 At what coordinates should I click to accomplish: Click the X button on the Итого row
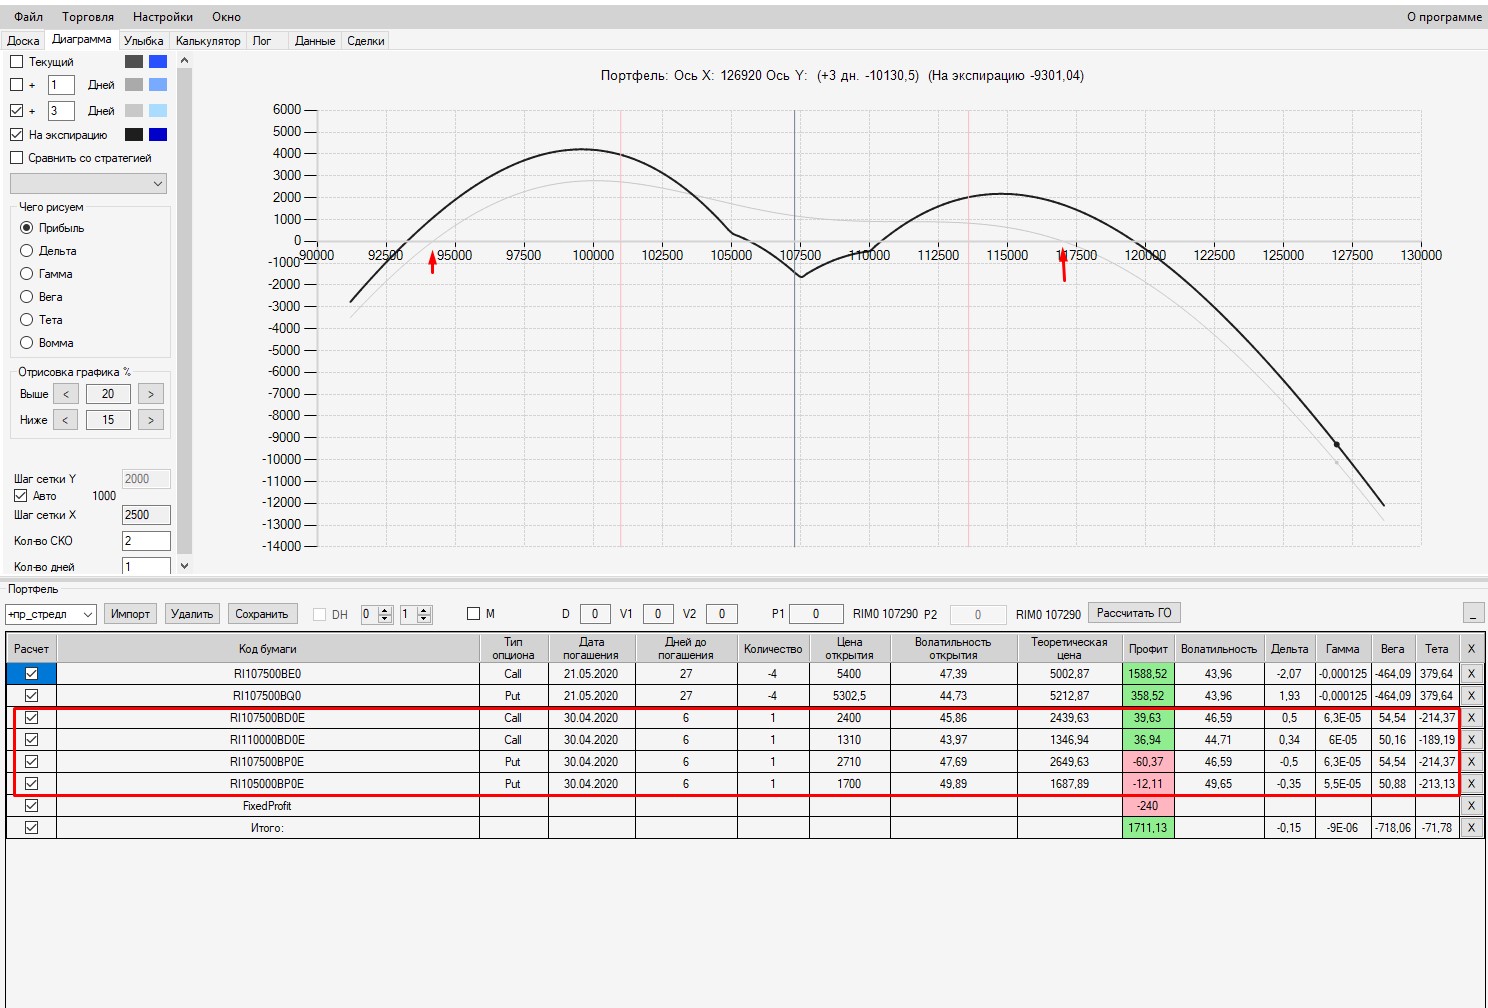[x=1471, y=828]
